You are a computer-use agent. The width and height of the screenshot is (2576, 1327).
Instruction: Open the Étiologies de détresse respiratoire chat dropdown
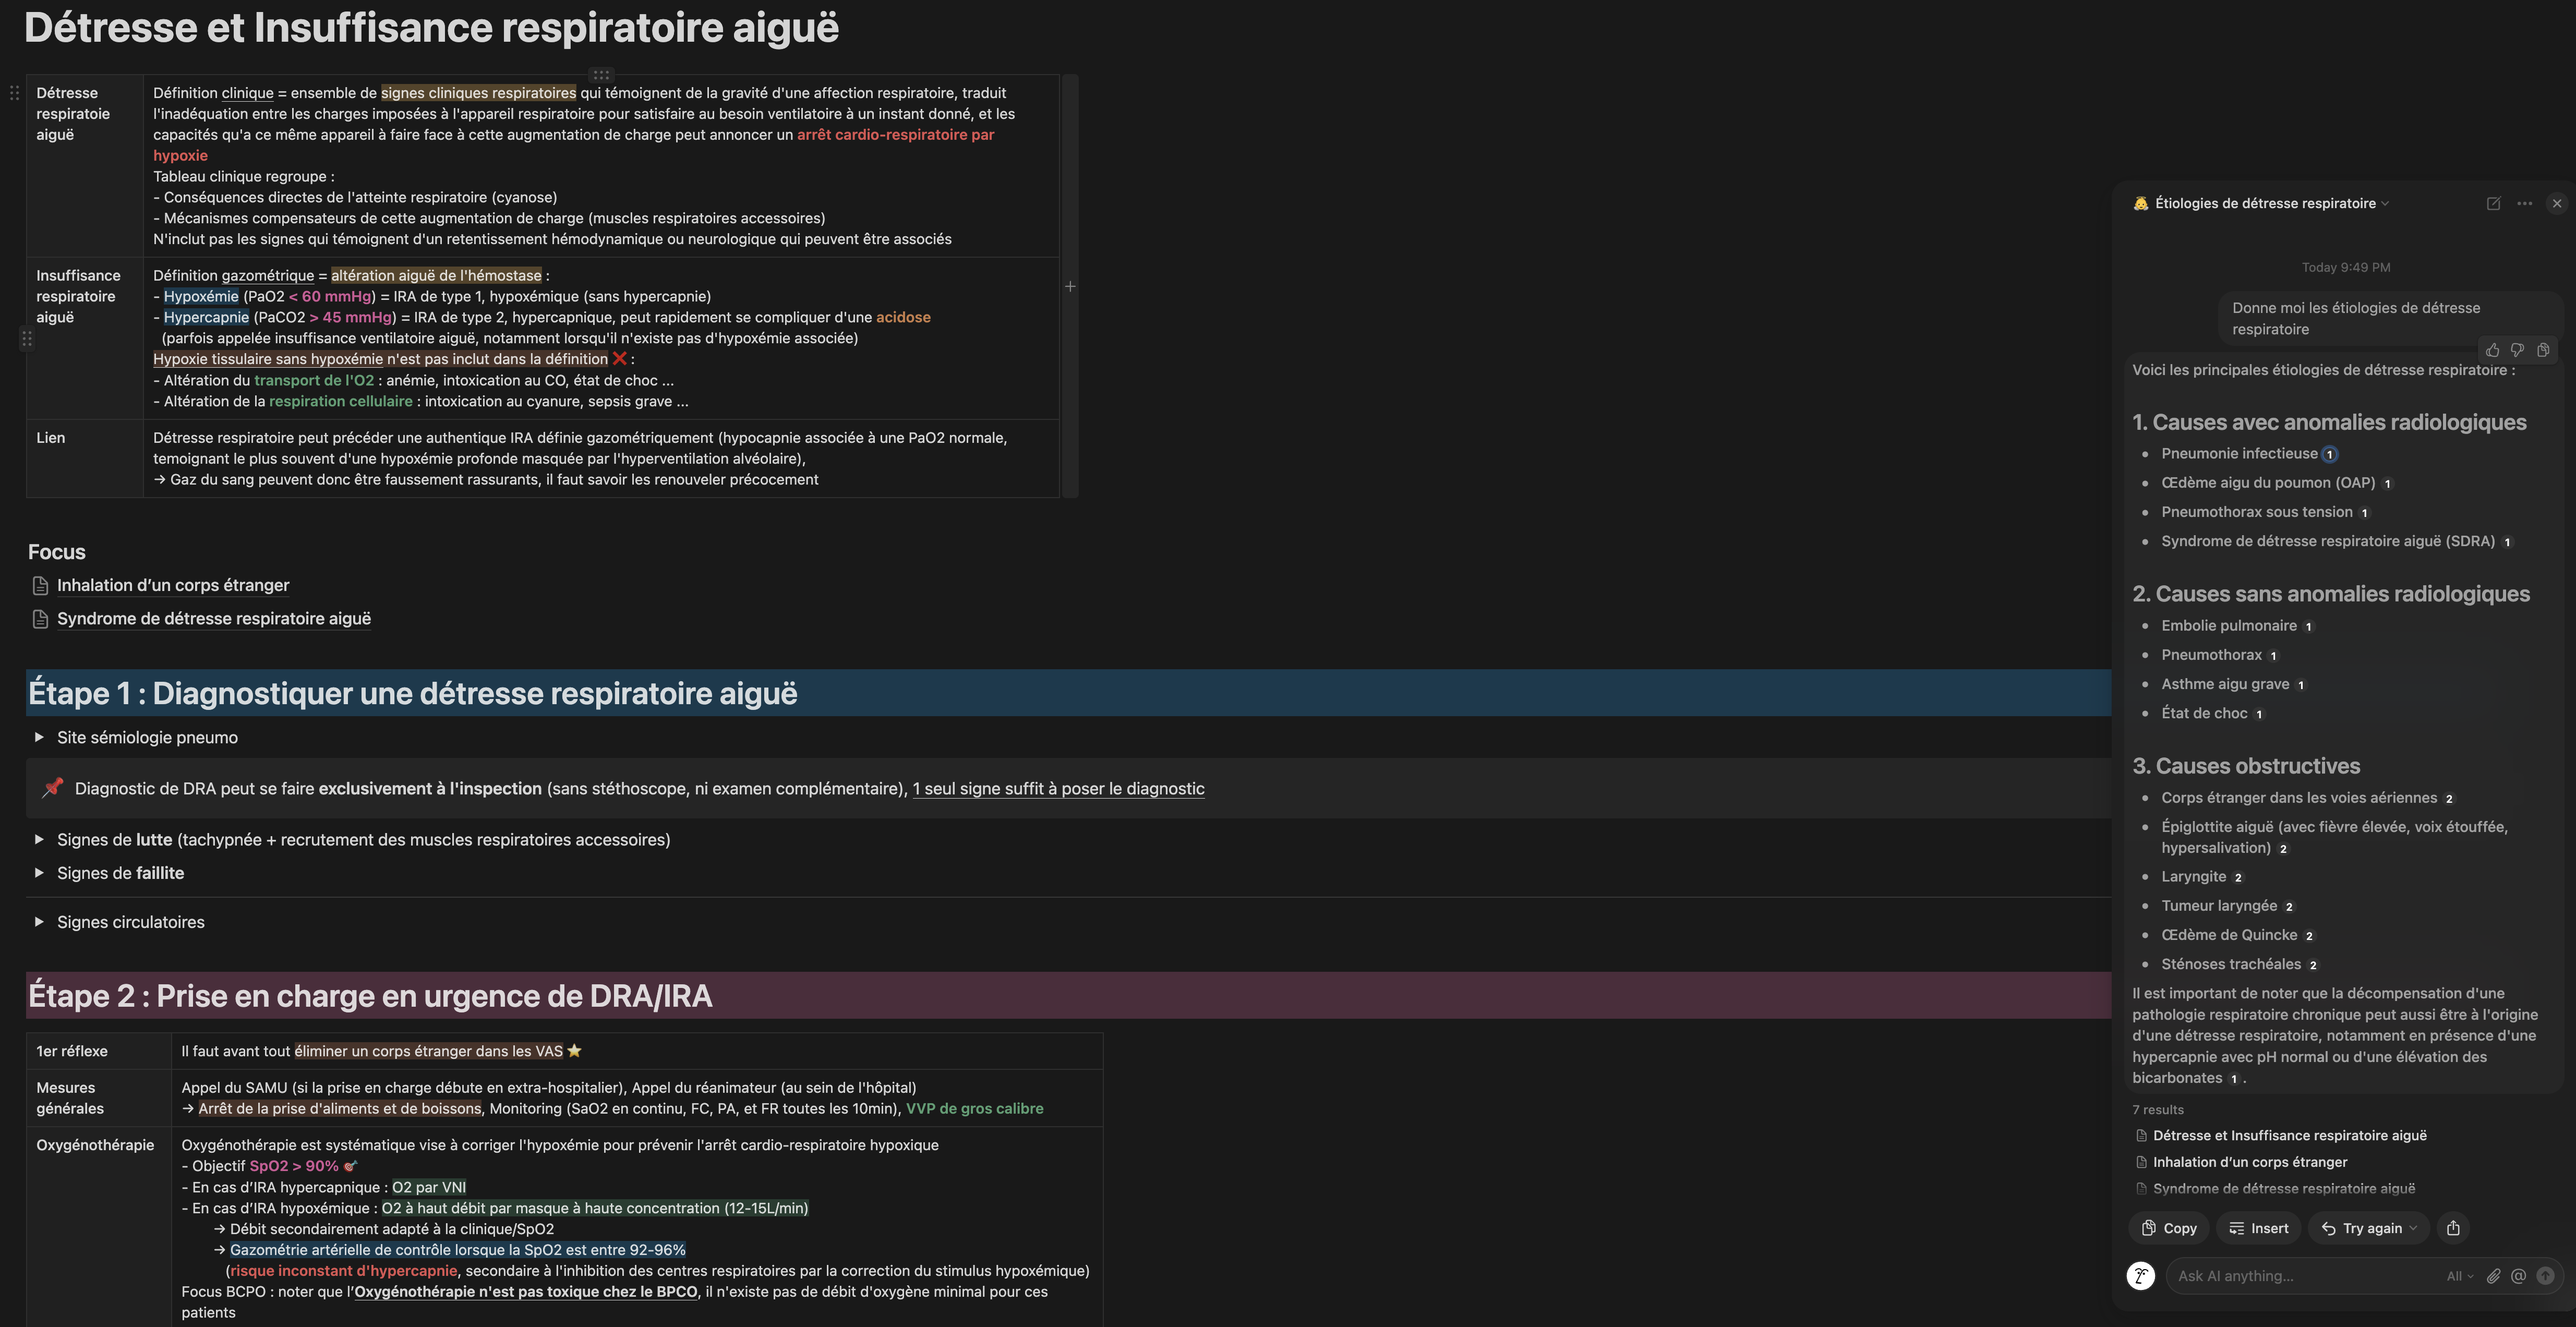(x=2267, y=203)
